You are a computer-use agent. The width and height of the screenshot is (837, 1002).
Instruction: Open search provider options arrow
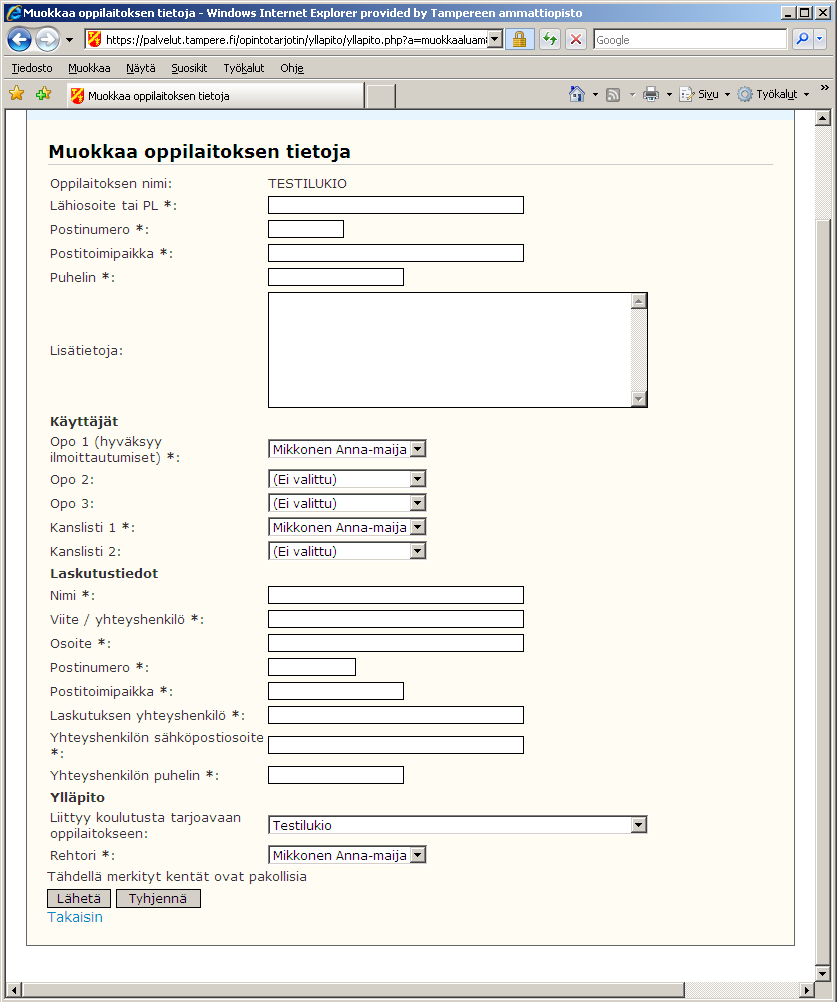[x=820, y=40]
